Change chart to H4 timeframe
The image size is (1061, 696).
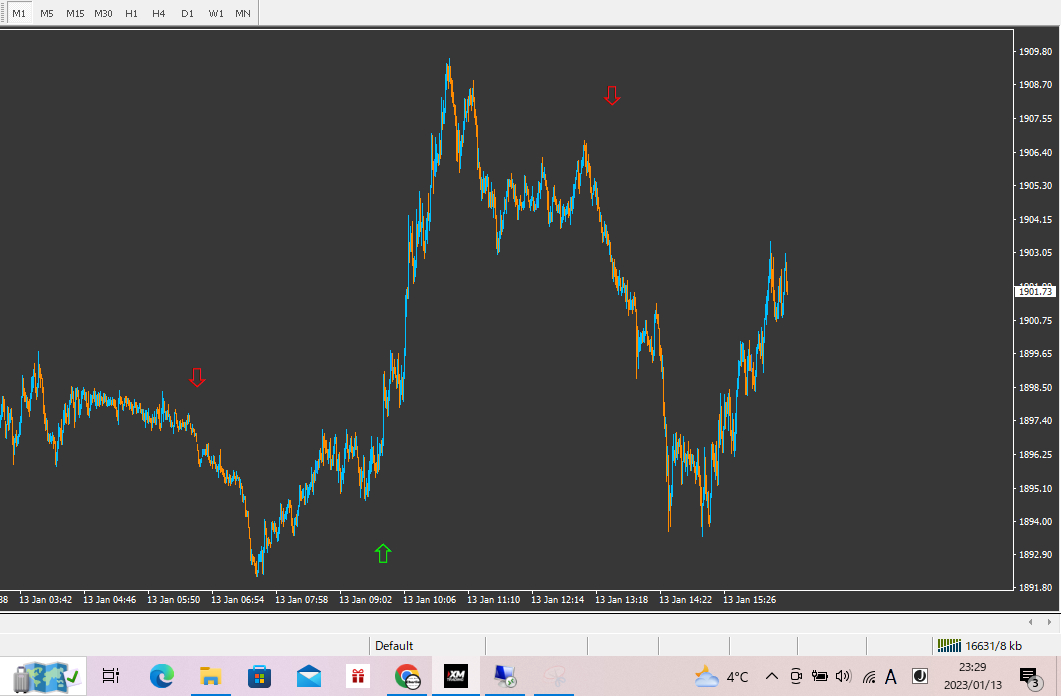click(159, 14)
